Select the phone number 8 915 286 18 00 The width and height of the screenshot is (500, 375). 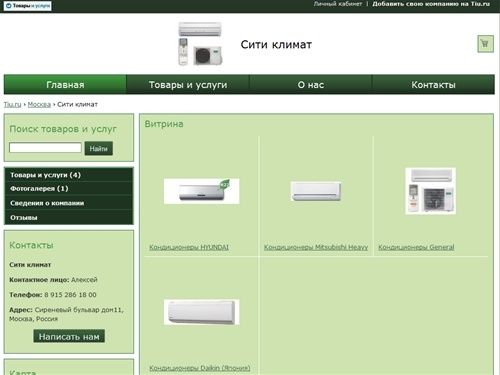70,295
